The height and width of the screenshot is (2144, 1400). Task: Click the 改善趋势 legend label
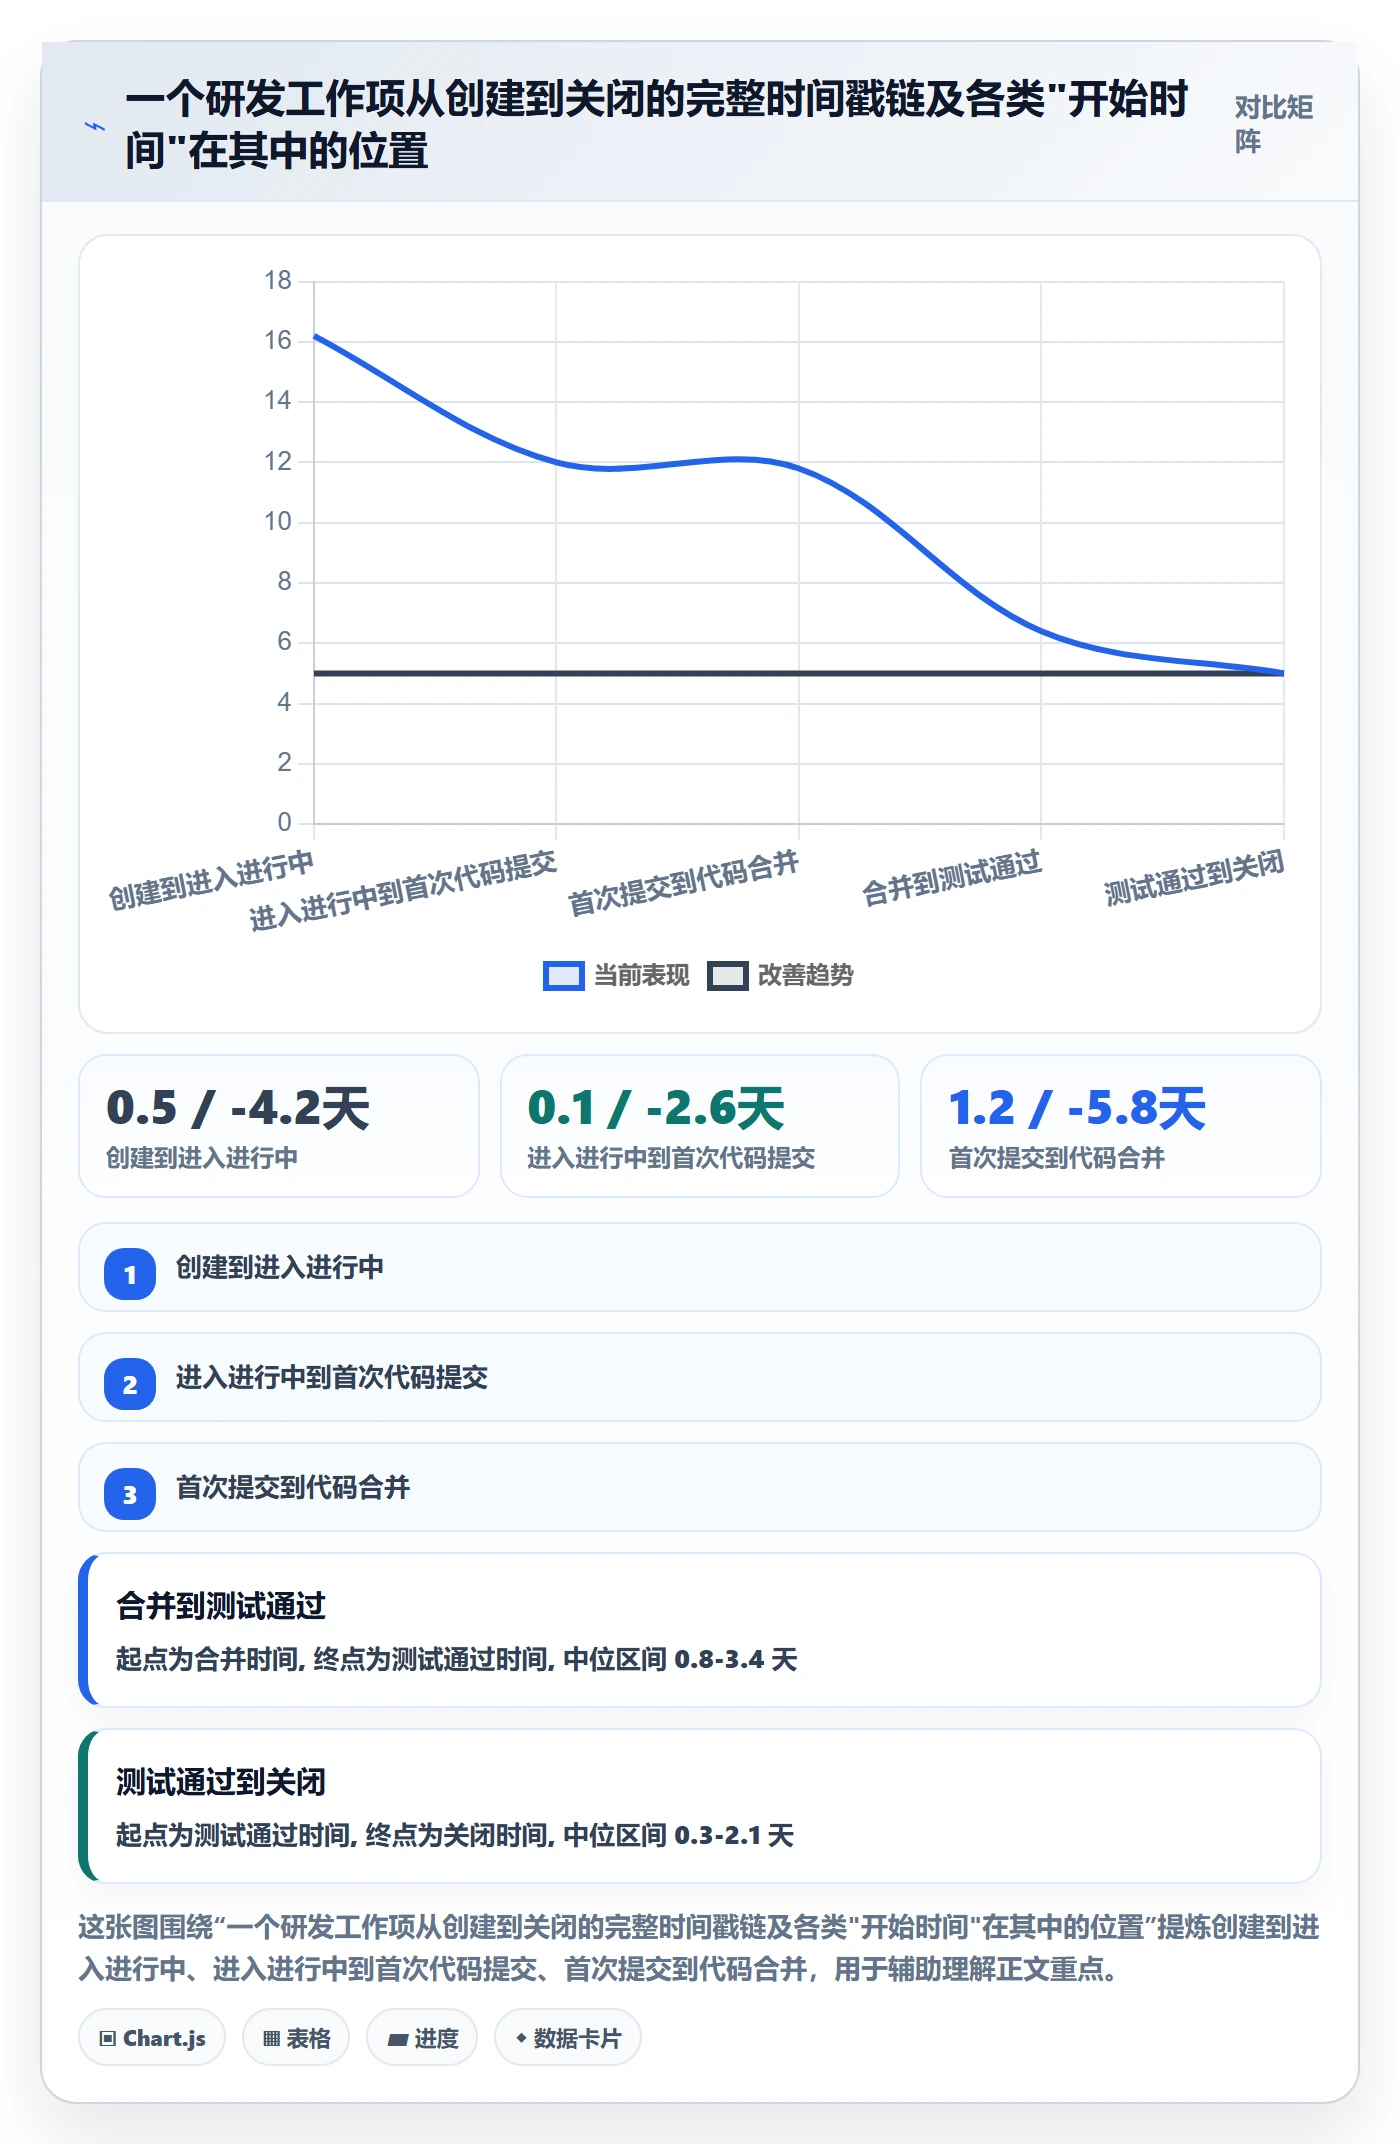coord(805,975)
